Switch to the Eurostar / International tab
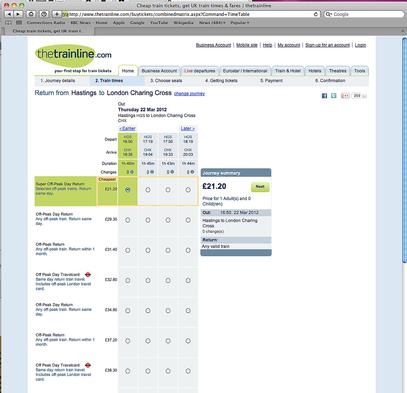The image size is (407, 393). click(x=245, y=71)
